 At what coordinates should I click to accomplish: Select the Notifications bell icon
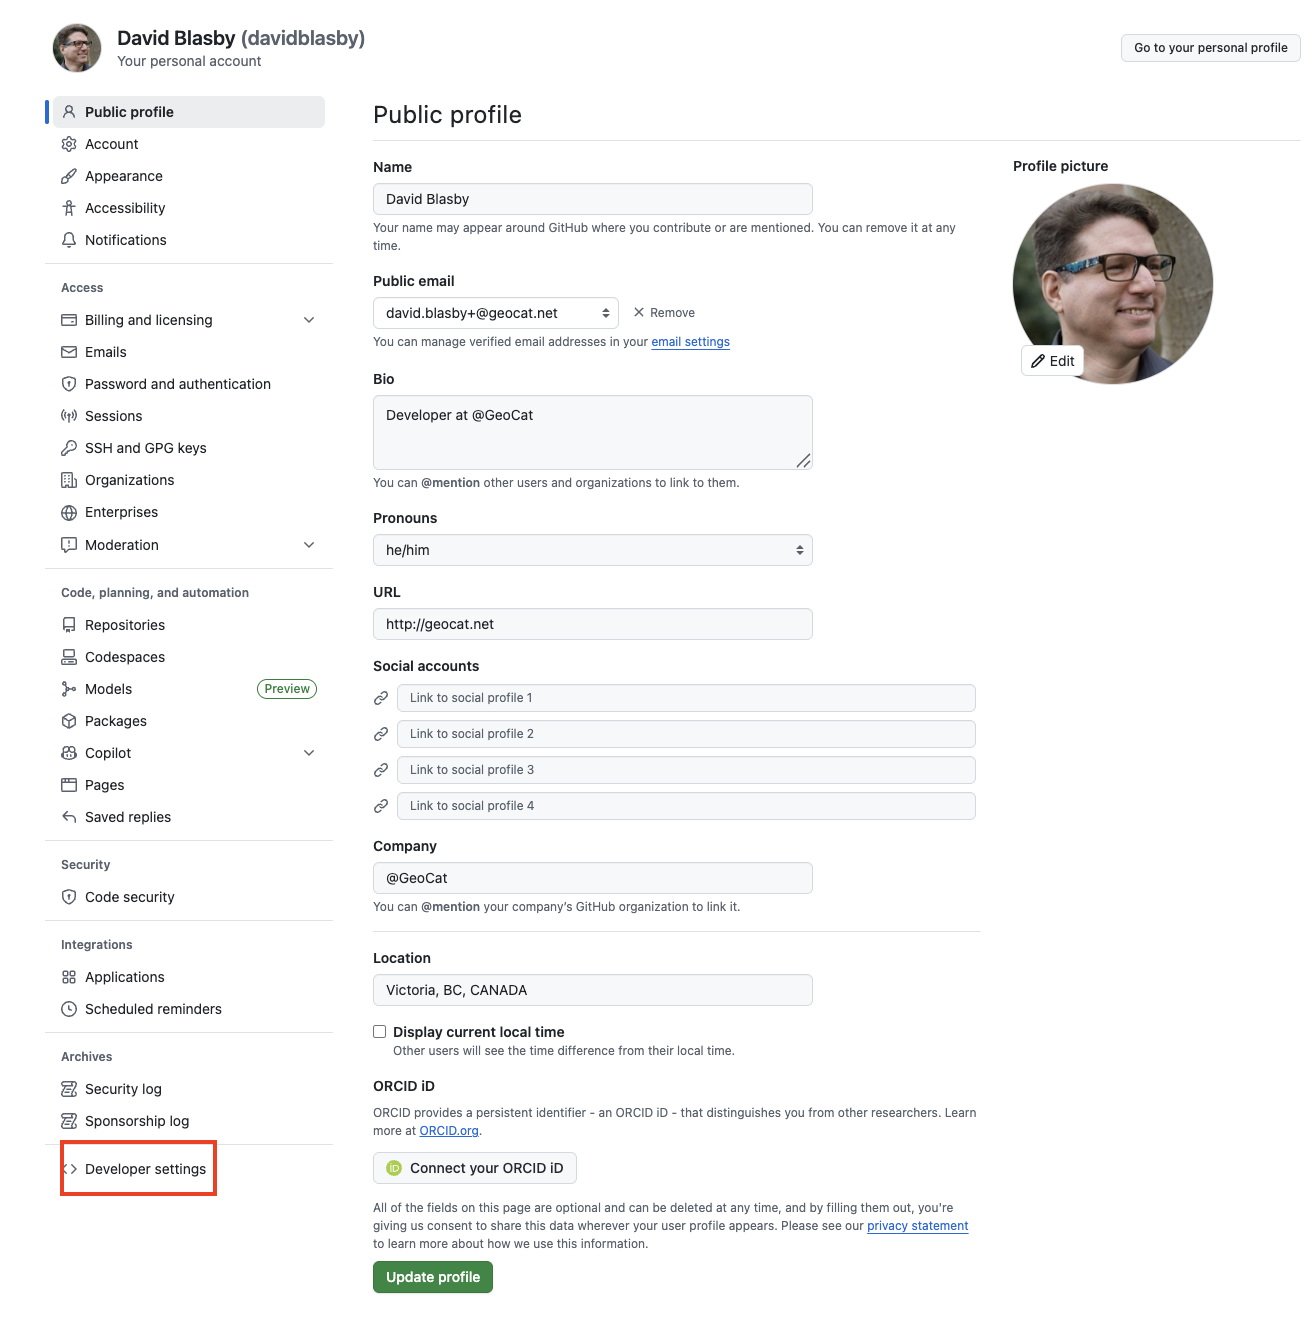coord(68,240)
